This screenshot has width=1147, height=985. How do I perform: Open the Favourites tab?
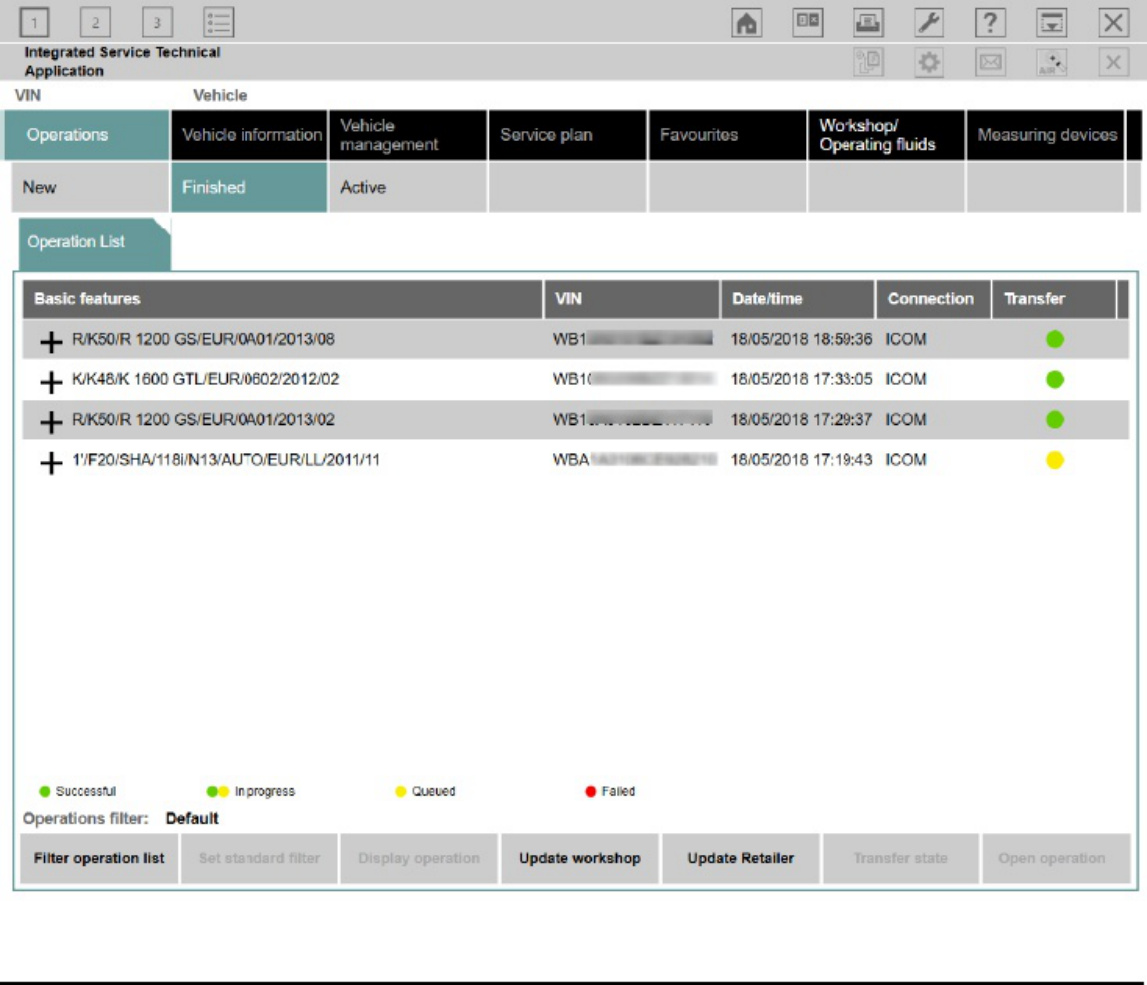[x=727, y=135]
